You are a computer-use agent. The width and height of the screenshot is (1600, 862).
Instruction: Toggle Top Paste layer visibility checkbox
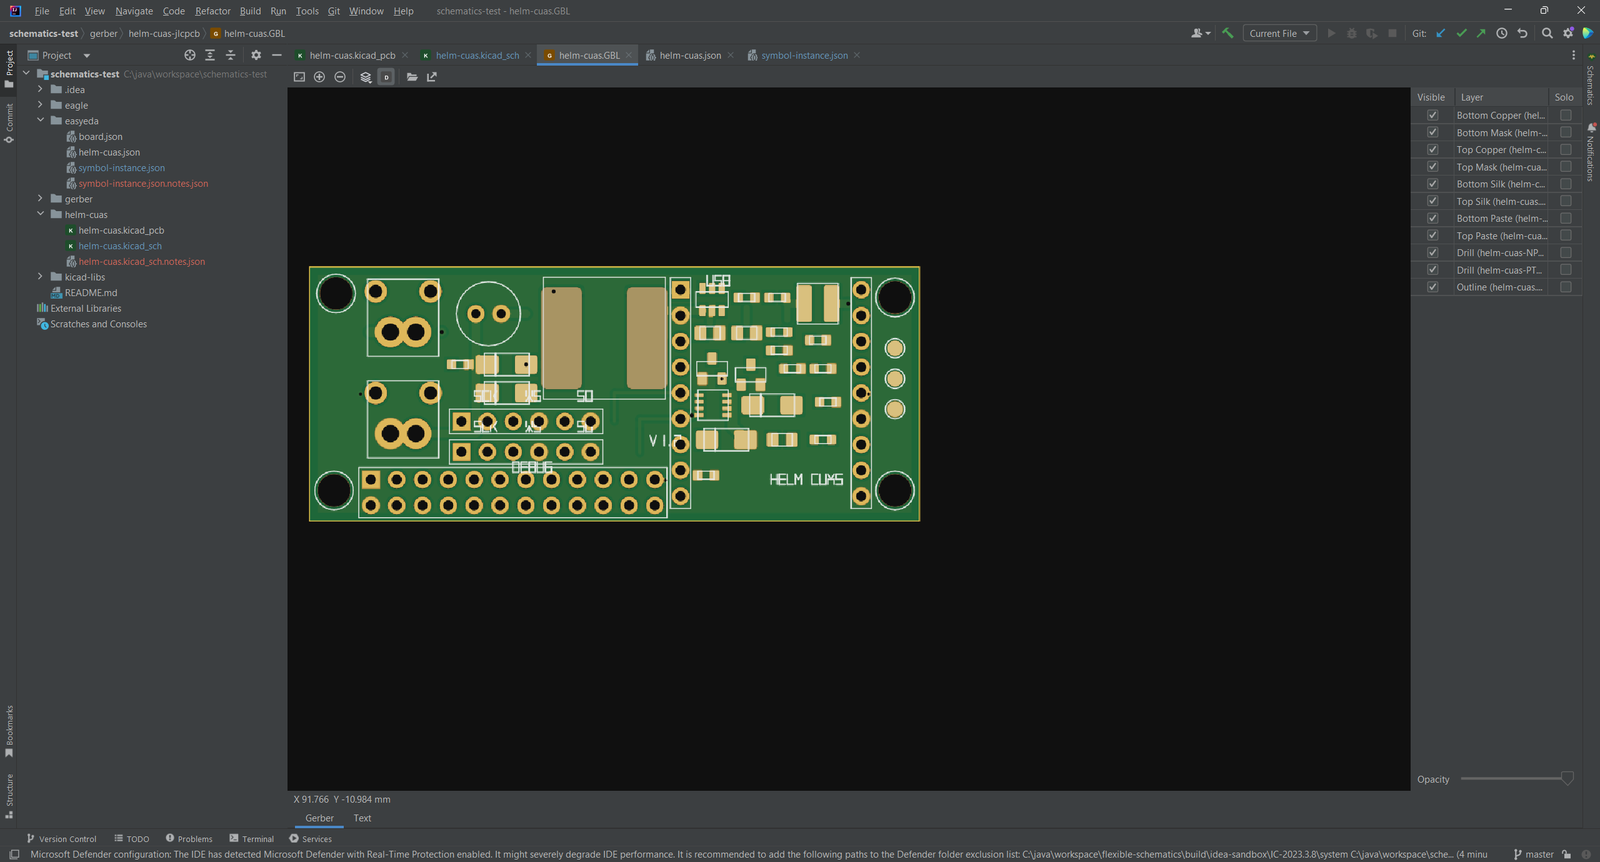(x=1432, y=236)
